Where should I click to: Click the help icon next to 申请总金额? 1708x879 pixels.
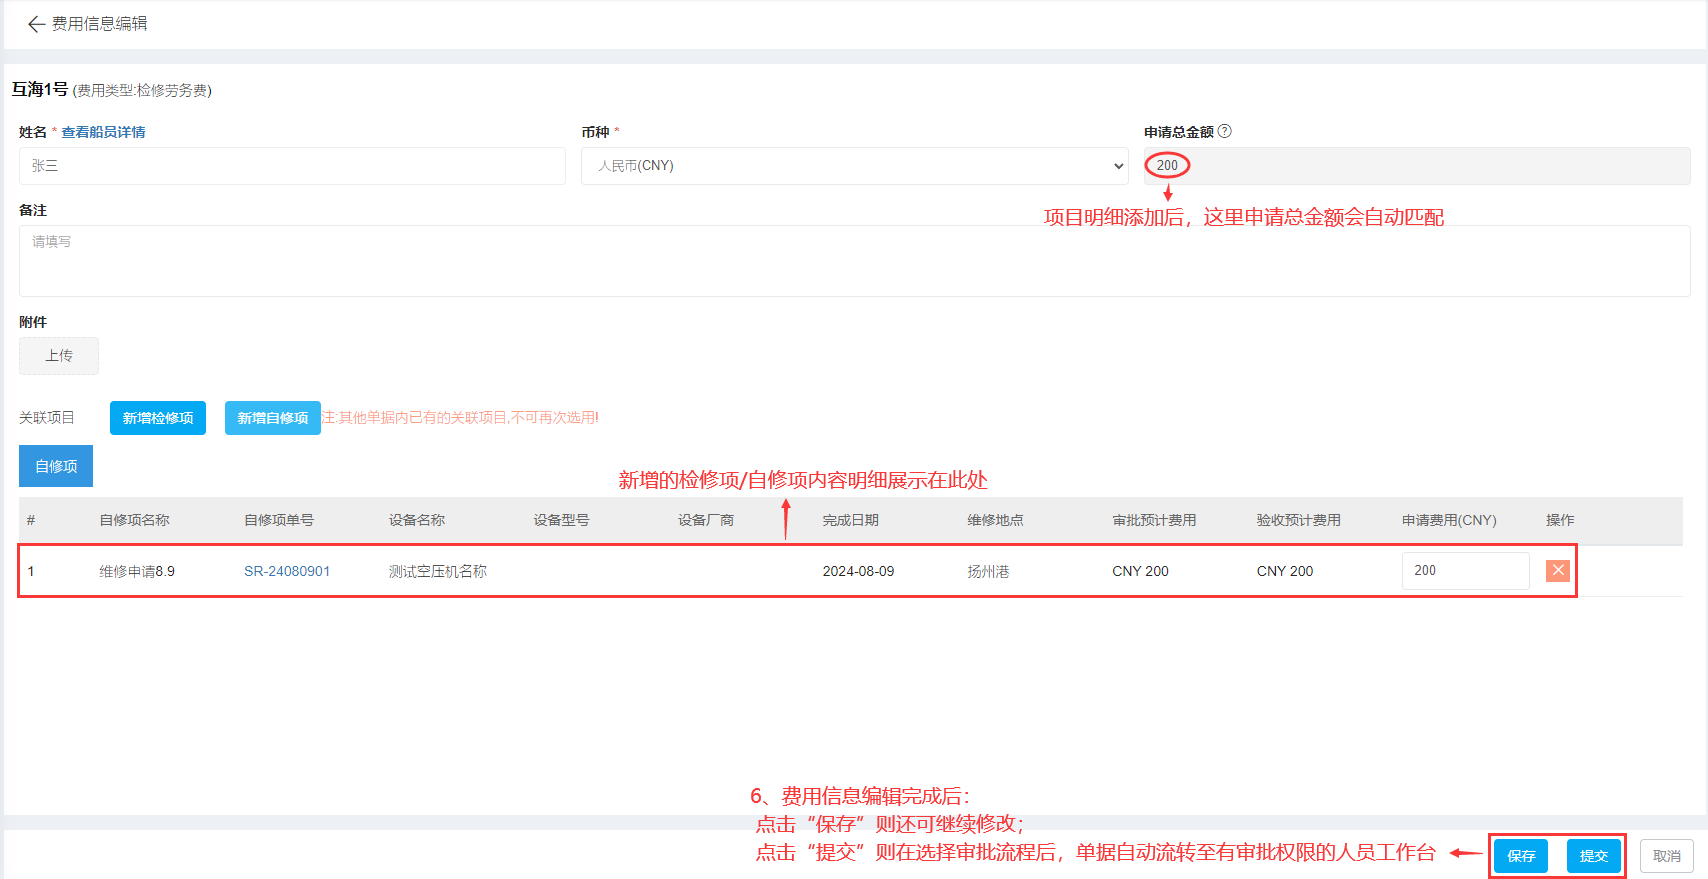click(x=1225, y=131)
